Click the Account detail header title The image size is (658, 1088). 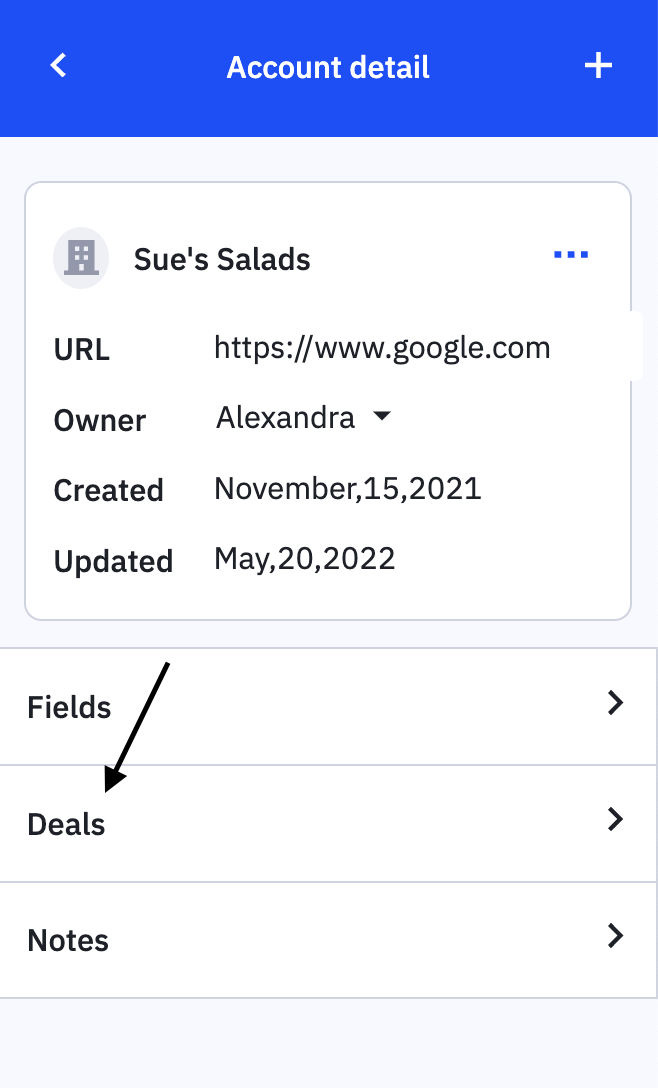pos(328,67)
